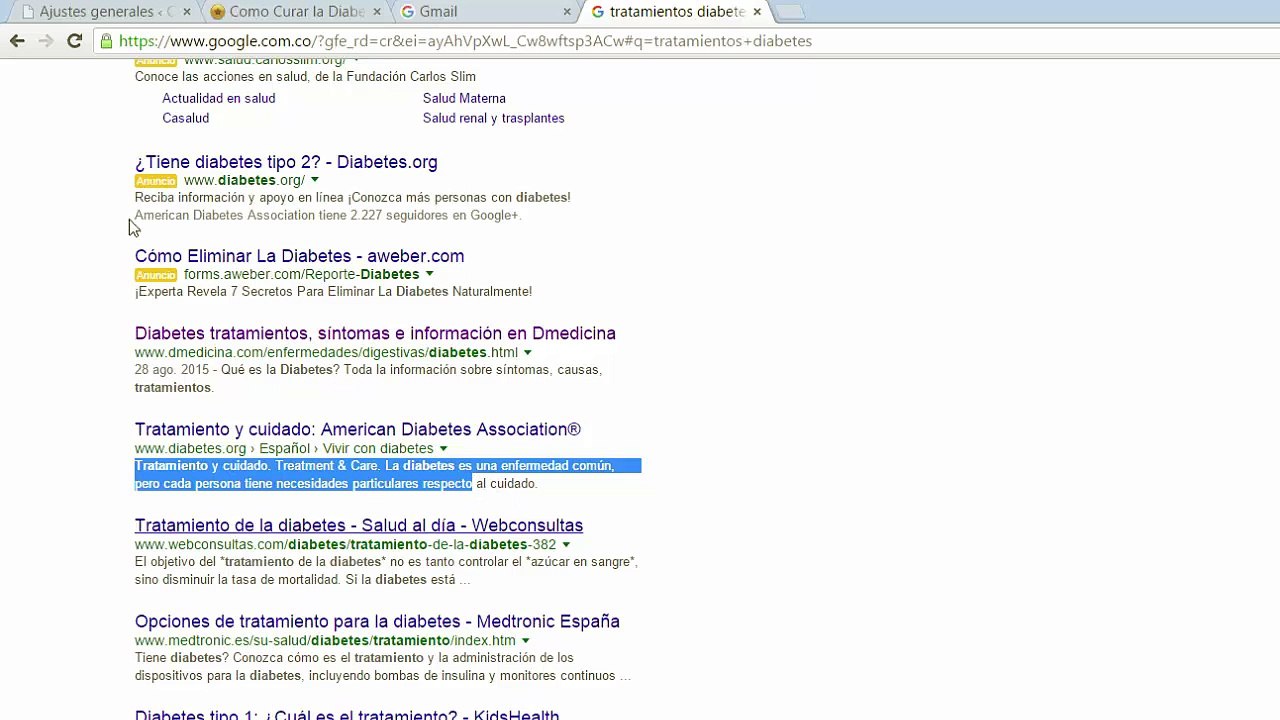Open 'Tratamiento de la diabetes' Webconsultas result
The height and width of the screenshot is (720, 1280).
point(359,525)
